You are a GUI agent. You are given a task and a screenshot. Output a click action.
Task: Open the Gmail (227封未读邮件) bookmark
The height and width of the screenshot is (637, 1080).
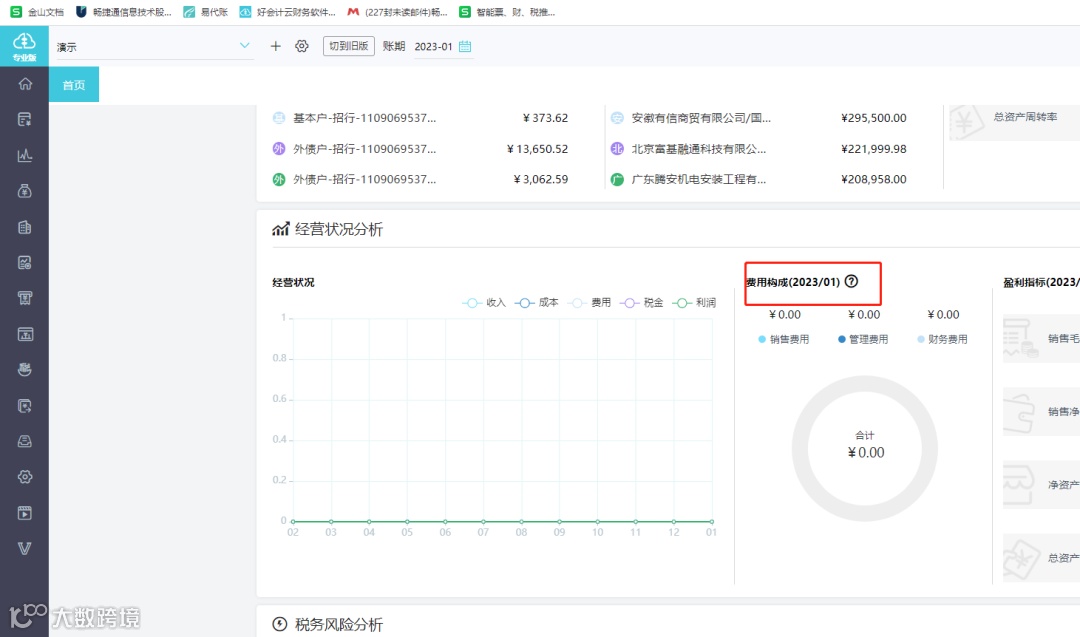[x=397, y=12]
